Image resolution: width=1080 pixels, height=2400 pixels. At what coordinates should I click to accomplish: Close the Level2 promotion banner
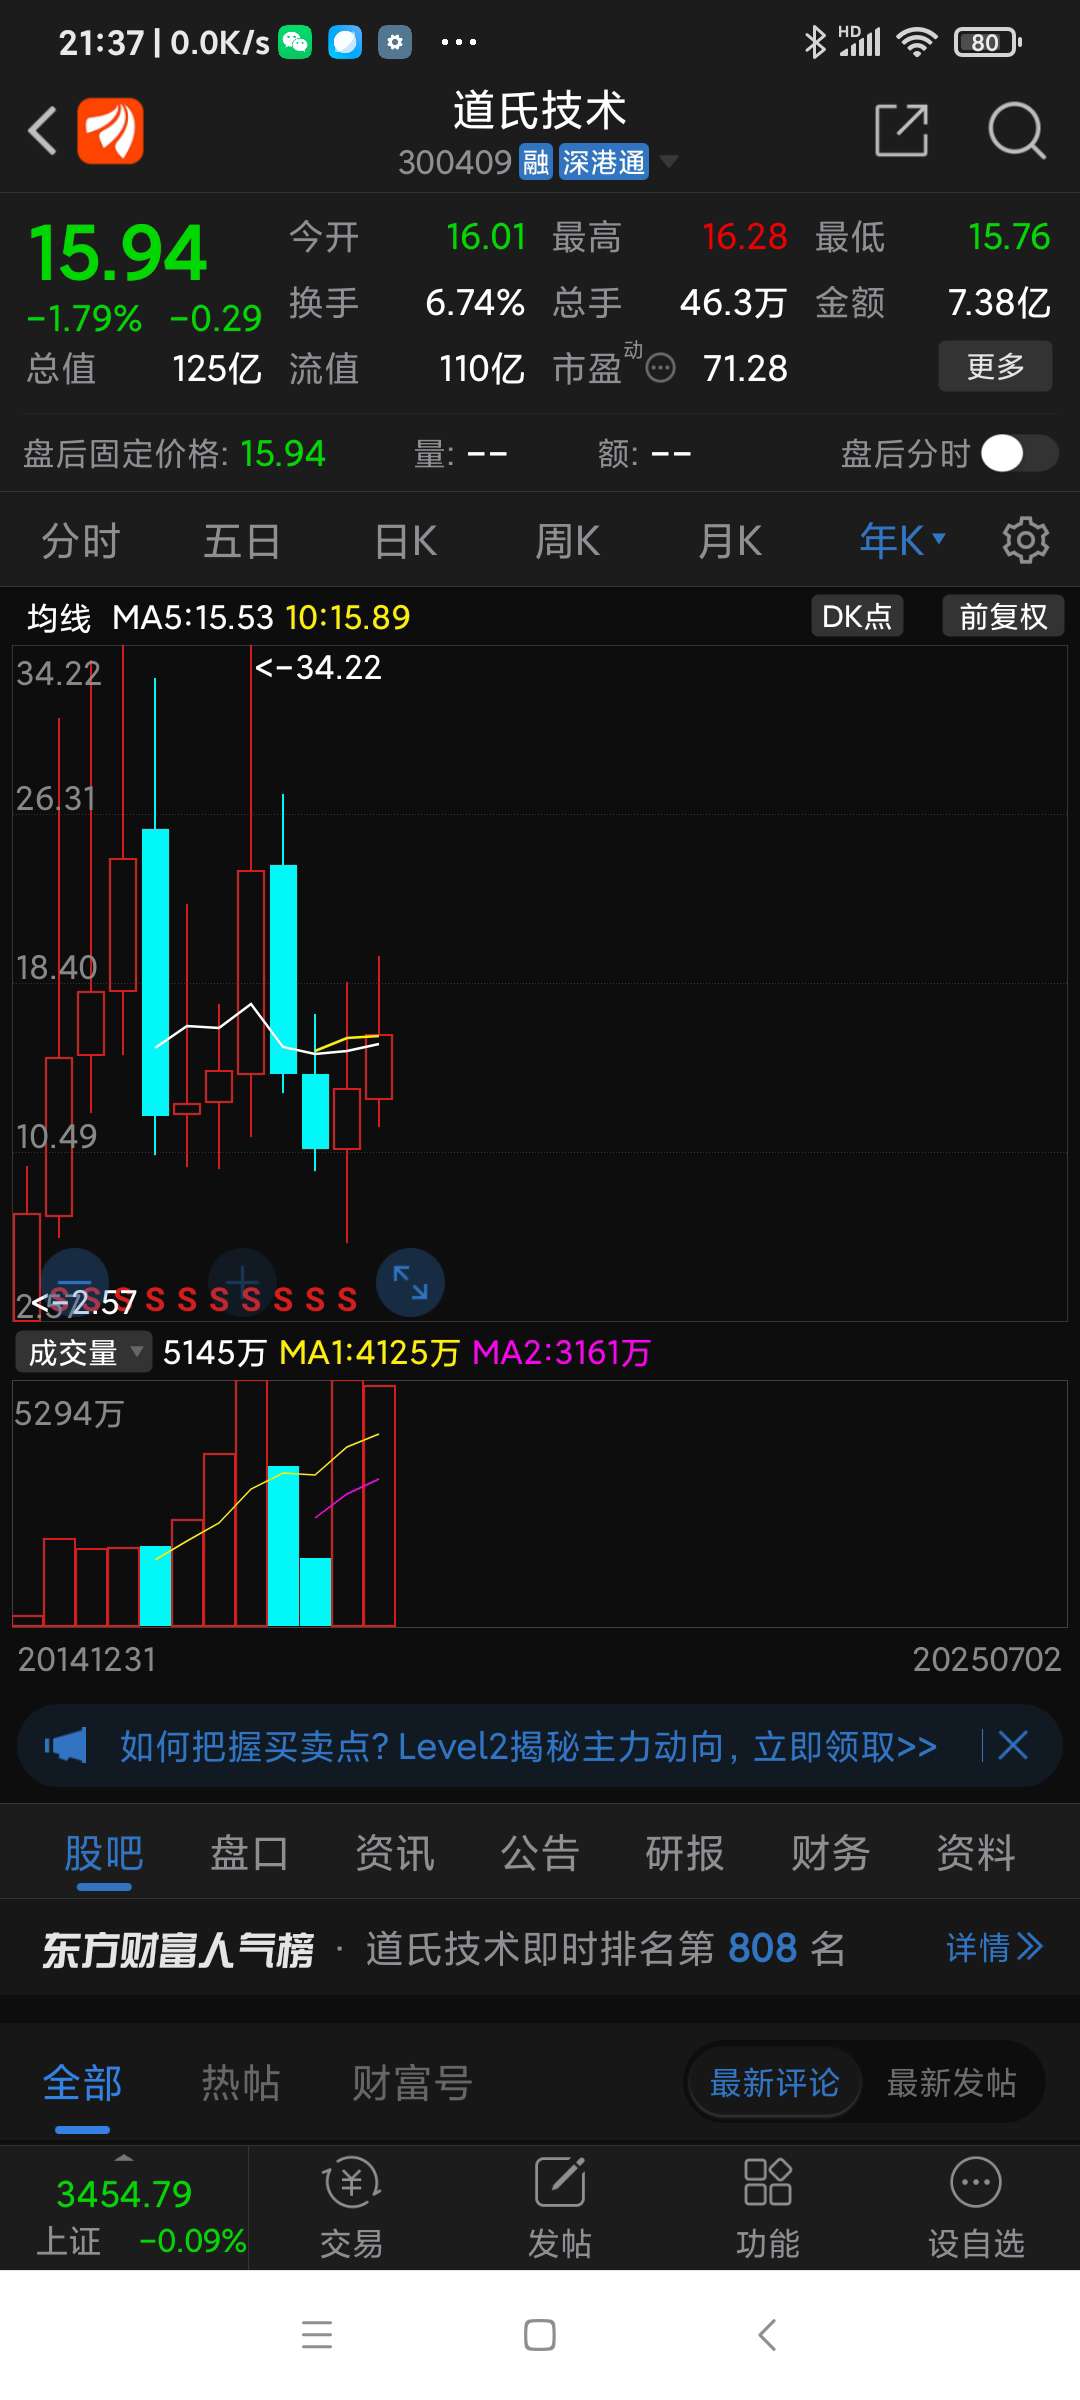pyautogui.click(x=1013, y=1746)
